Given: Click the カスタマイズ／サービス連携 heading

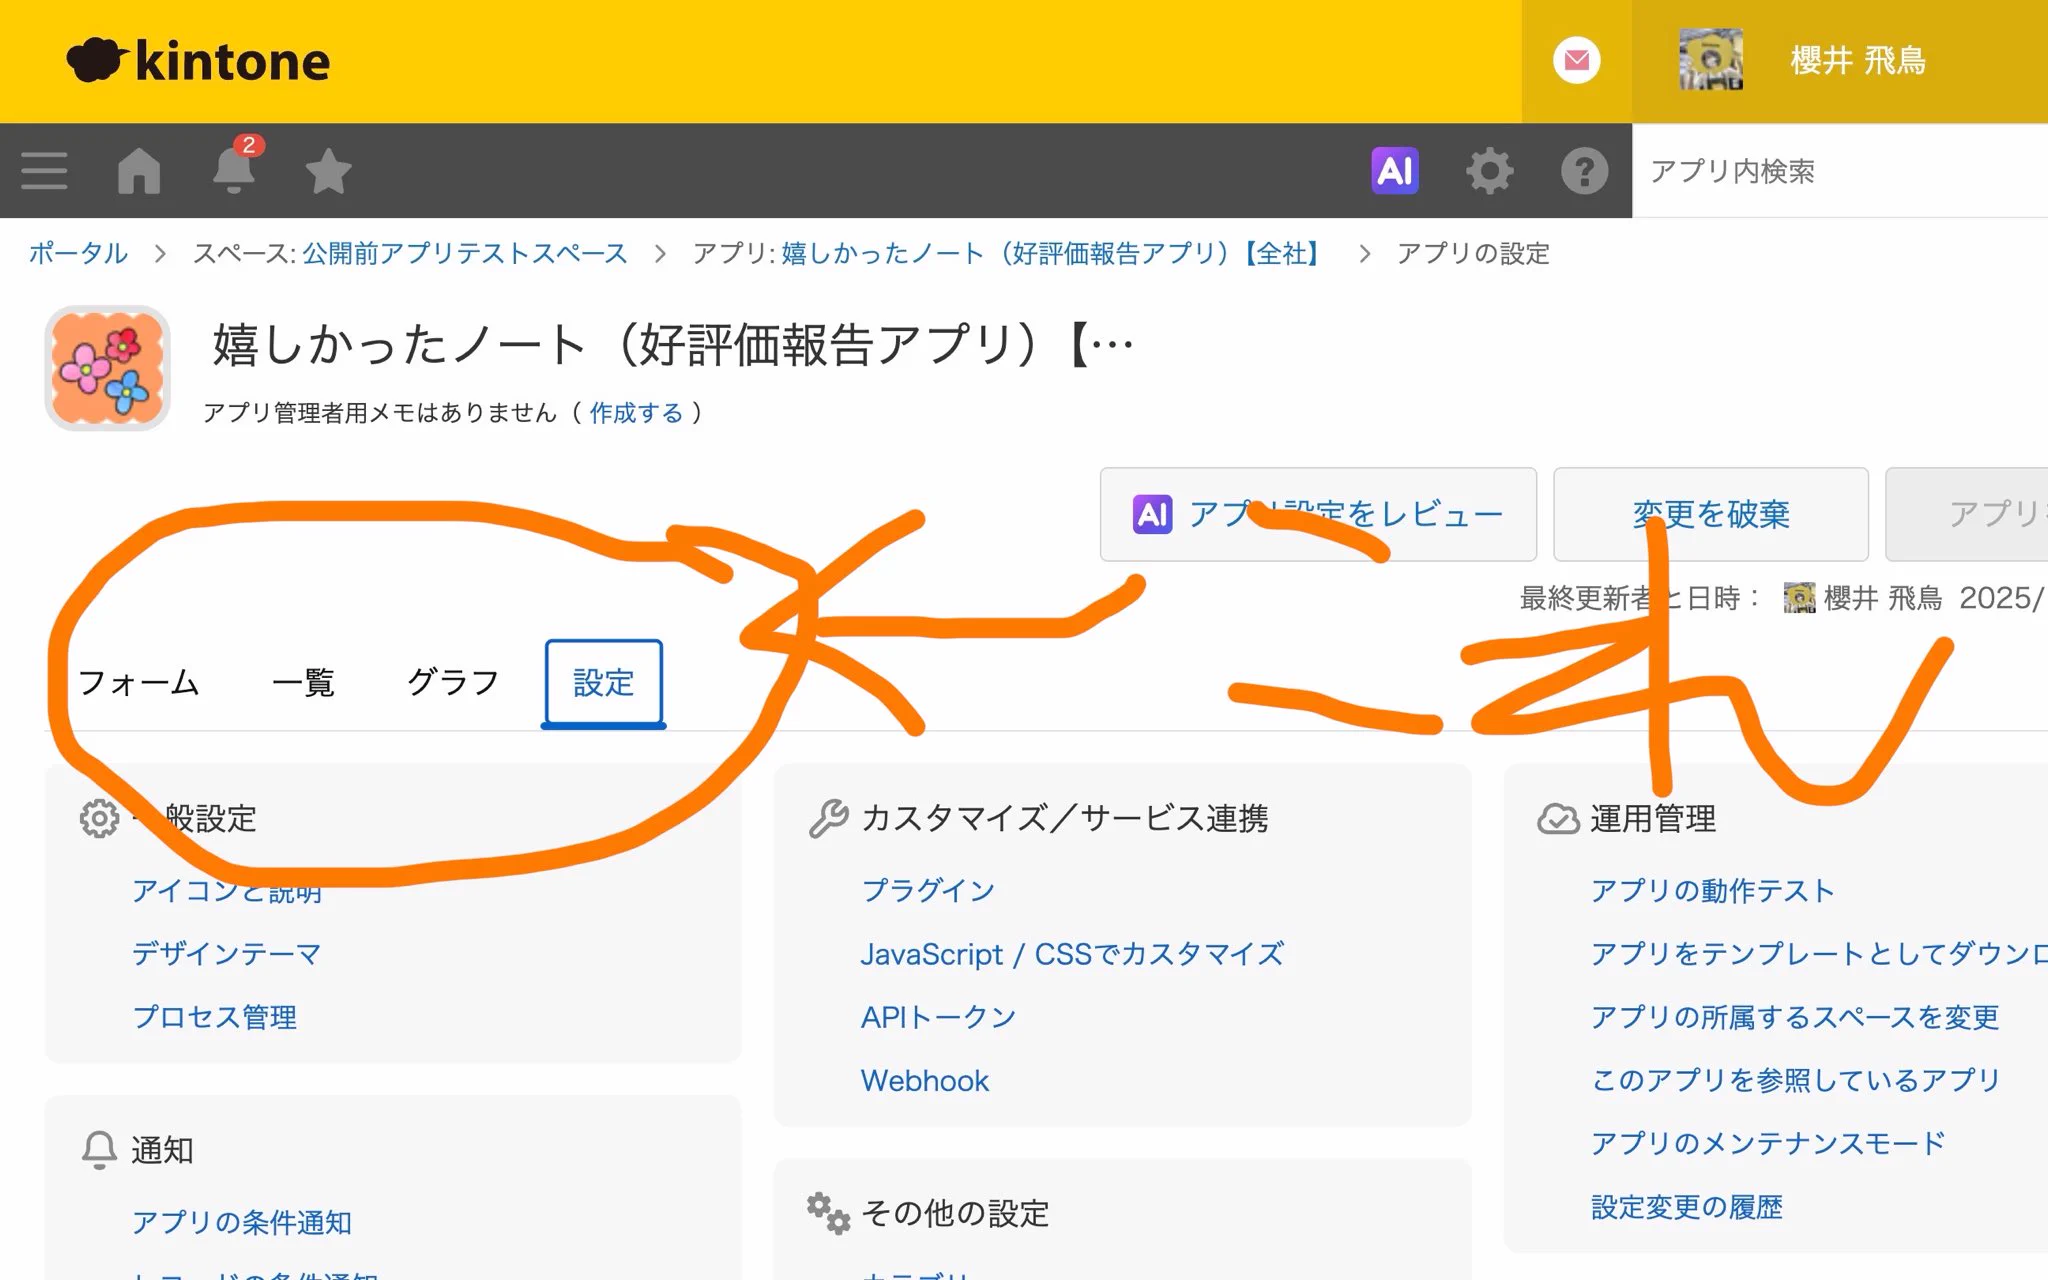Looking at the screenshot, I should pyautogui.click(x=1065, y=818).
